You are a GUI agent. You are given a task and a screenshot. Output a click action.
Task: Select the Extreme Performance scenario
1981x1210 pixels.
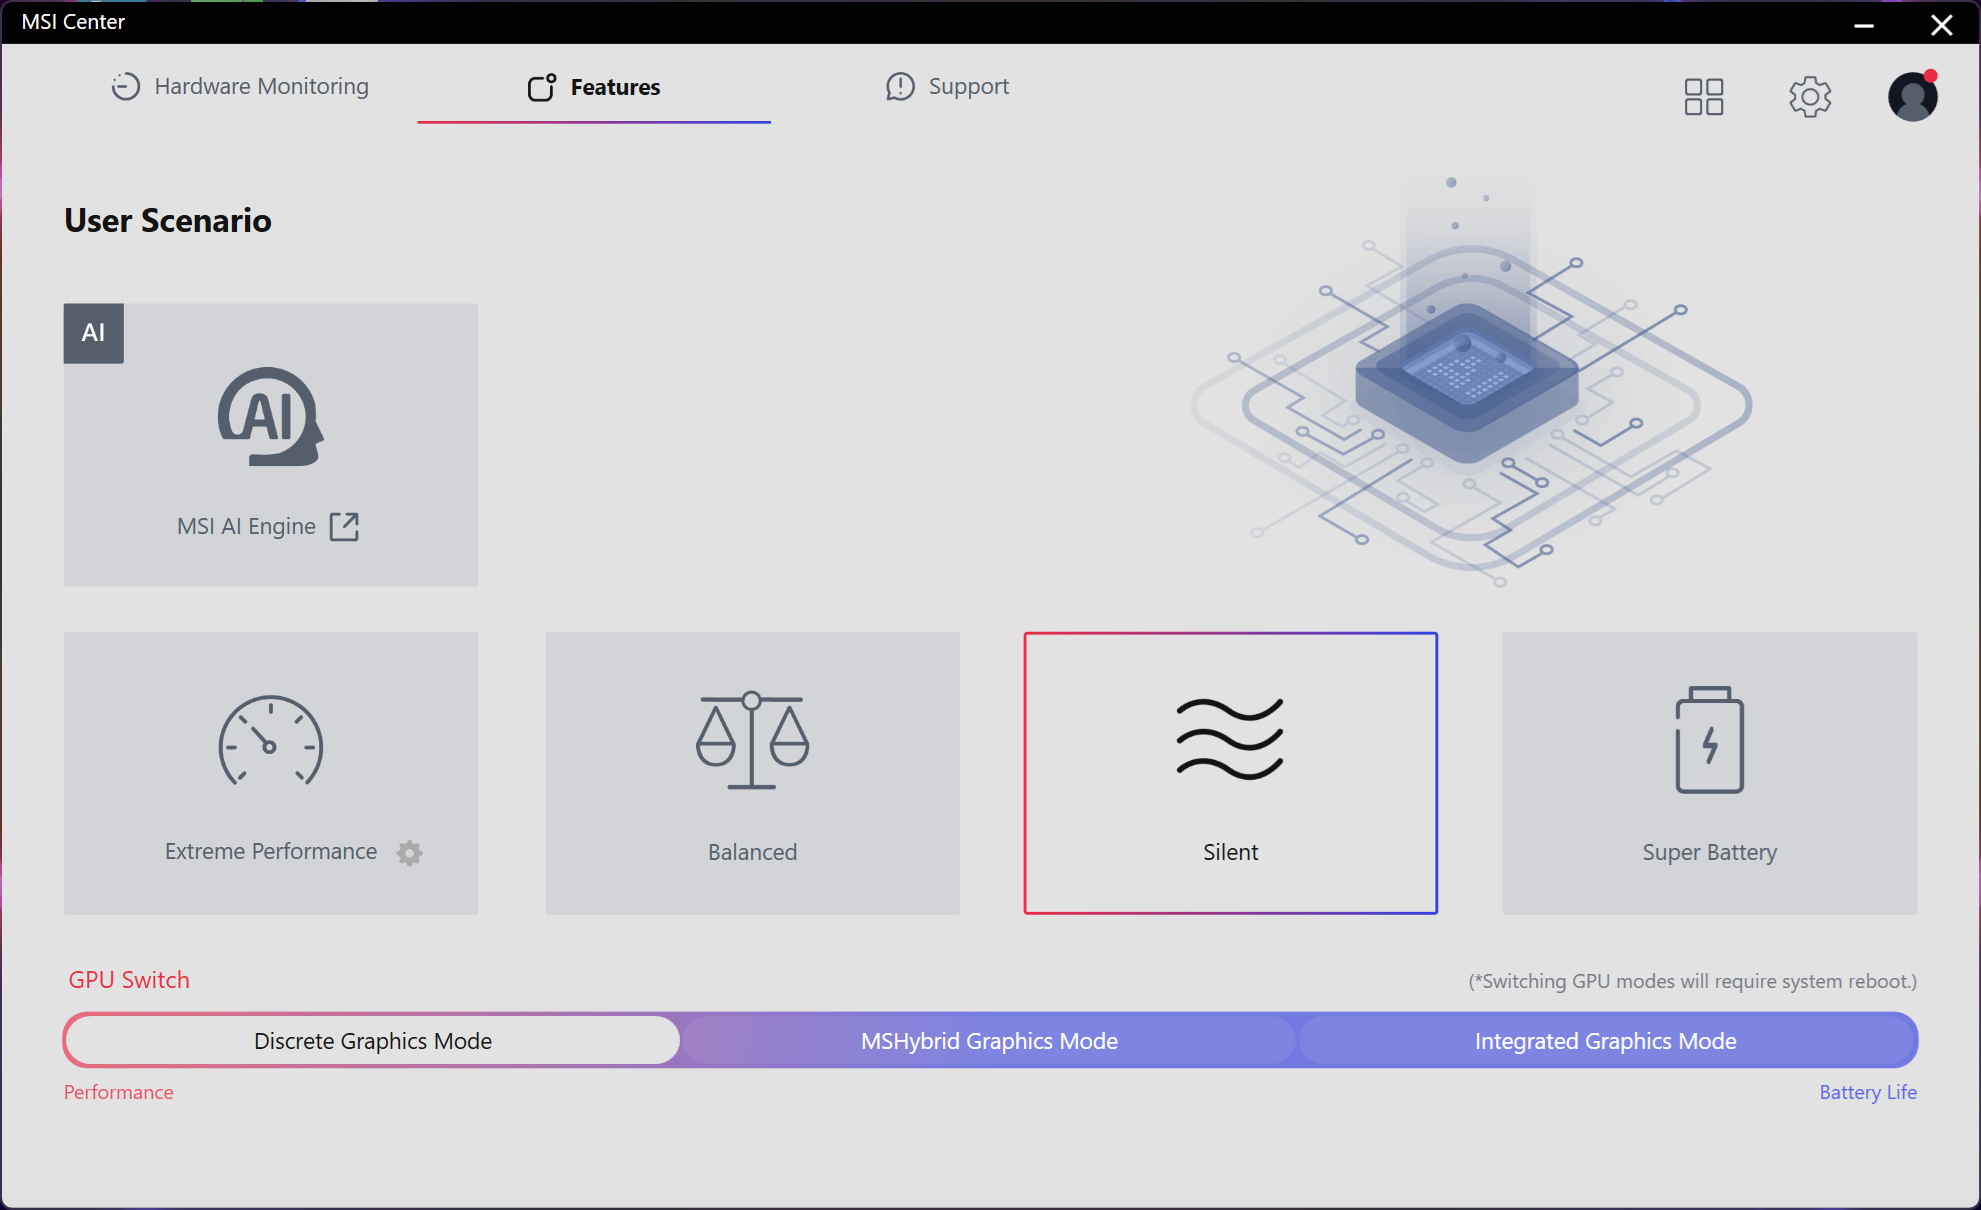(271, 773)
